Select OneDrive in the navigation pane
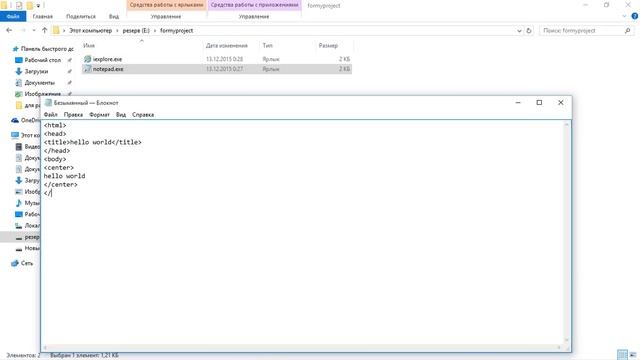This screenshot has width=640, height=360. coord(27,120)
